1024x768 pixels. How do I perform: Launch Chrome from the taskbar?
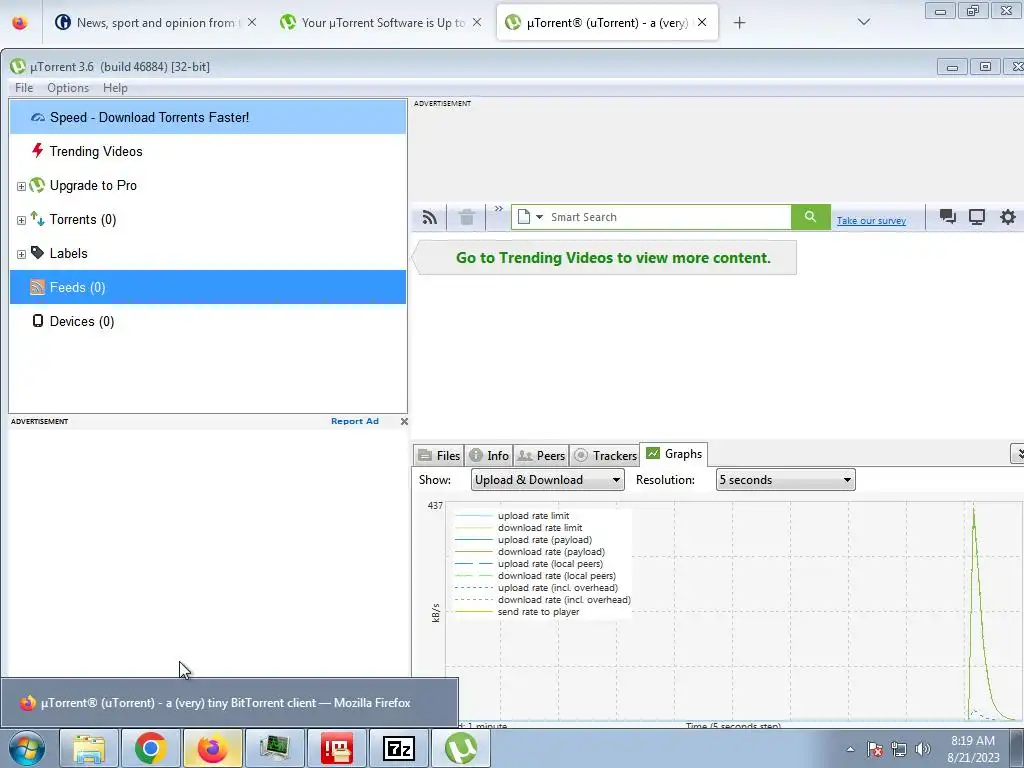pos(150,748)
